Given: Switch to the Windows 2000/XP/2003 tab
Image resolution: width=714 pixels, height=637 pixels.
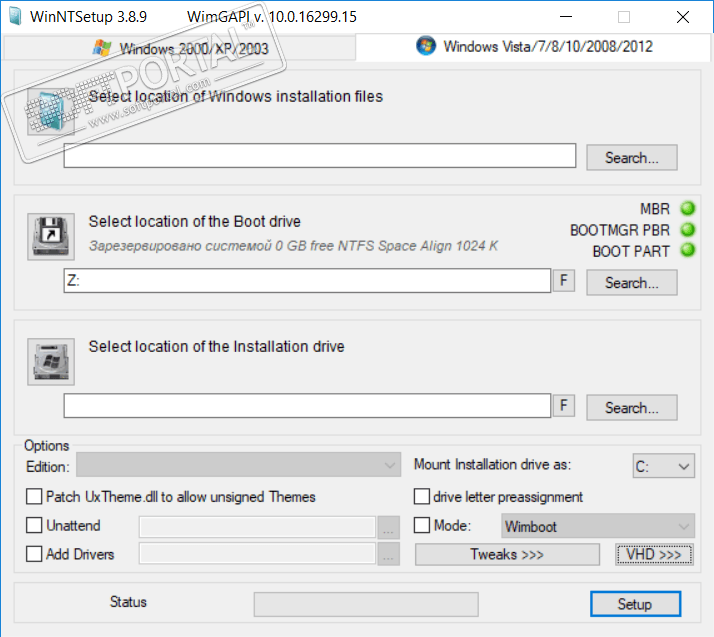Looking at the screenshot, I should click(180, 48).
